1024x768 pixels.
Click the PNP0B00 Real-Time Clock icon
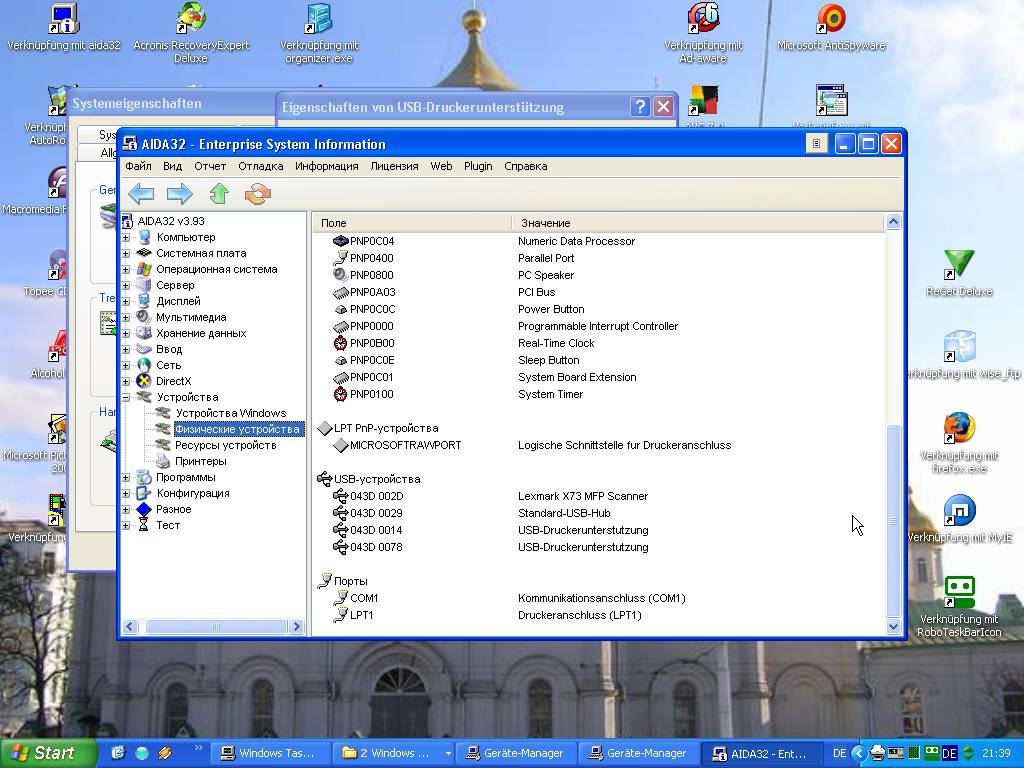(340, 343)
